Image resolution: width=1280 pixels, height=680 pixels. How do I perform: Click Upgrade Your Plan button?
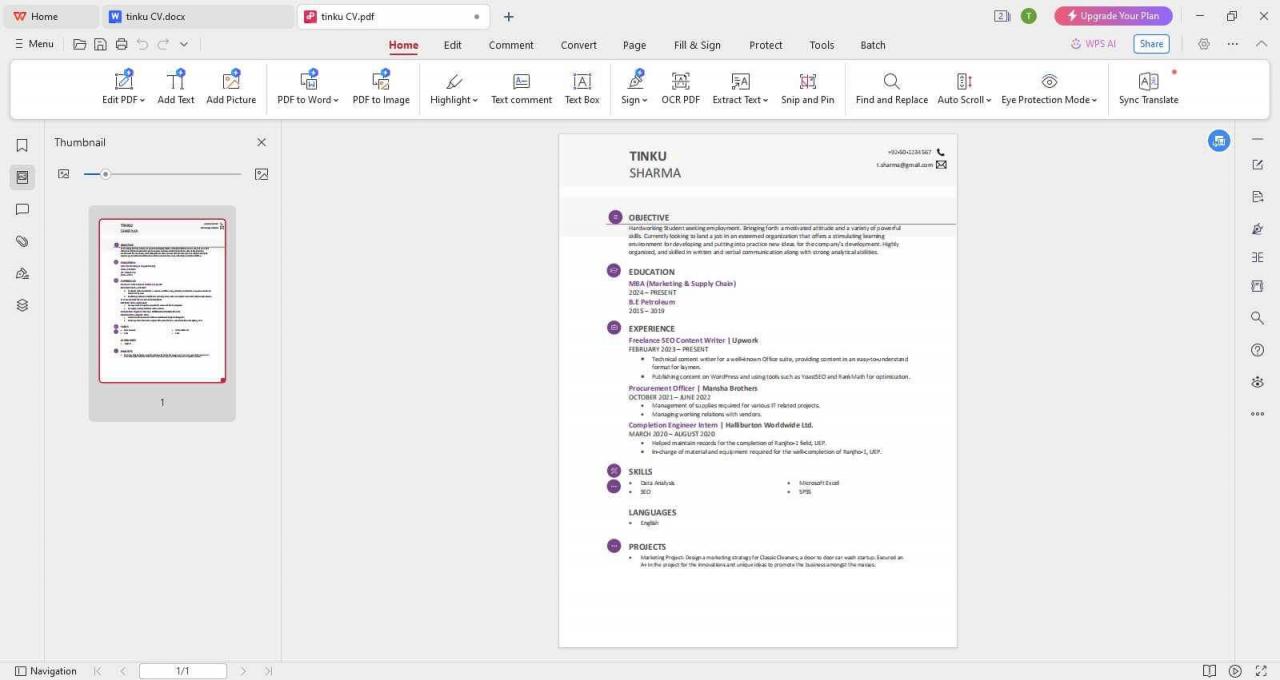[1113, 16]
